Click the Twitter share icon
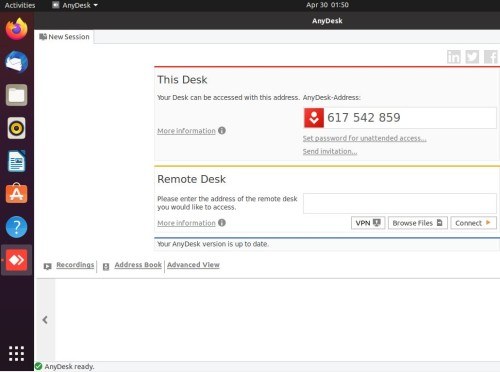500x372 pixels. tap(472, 57)
